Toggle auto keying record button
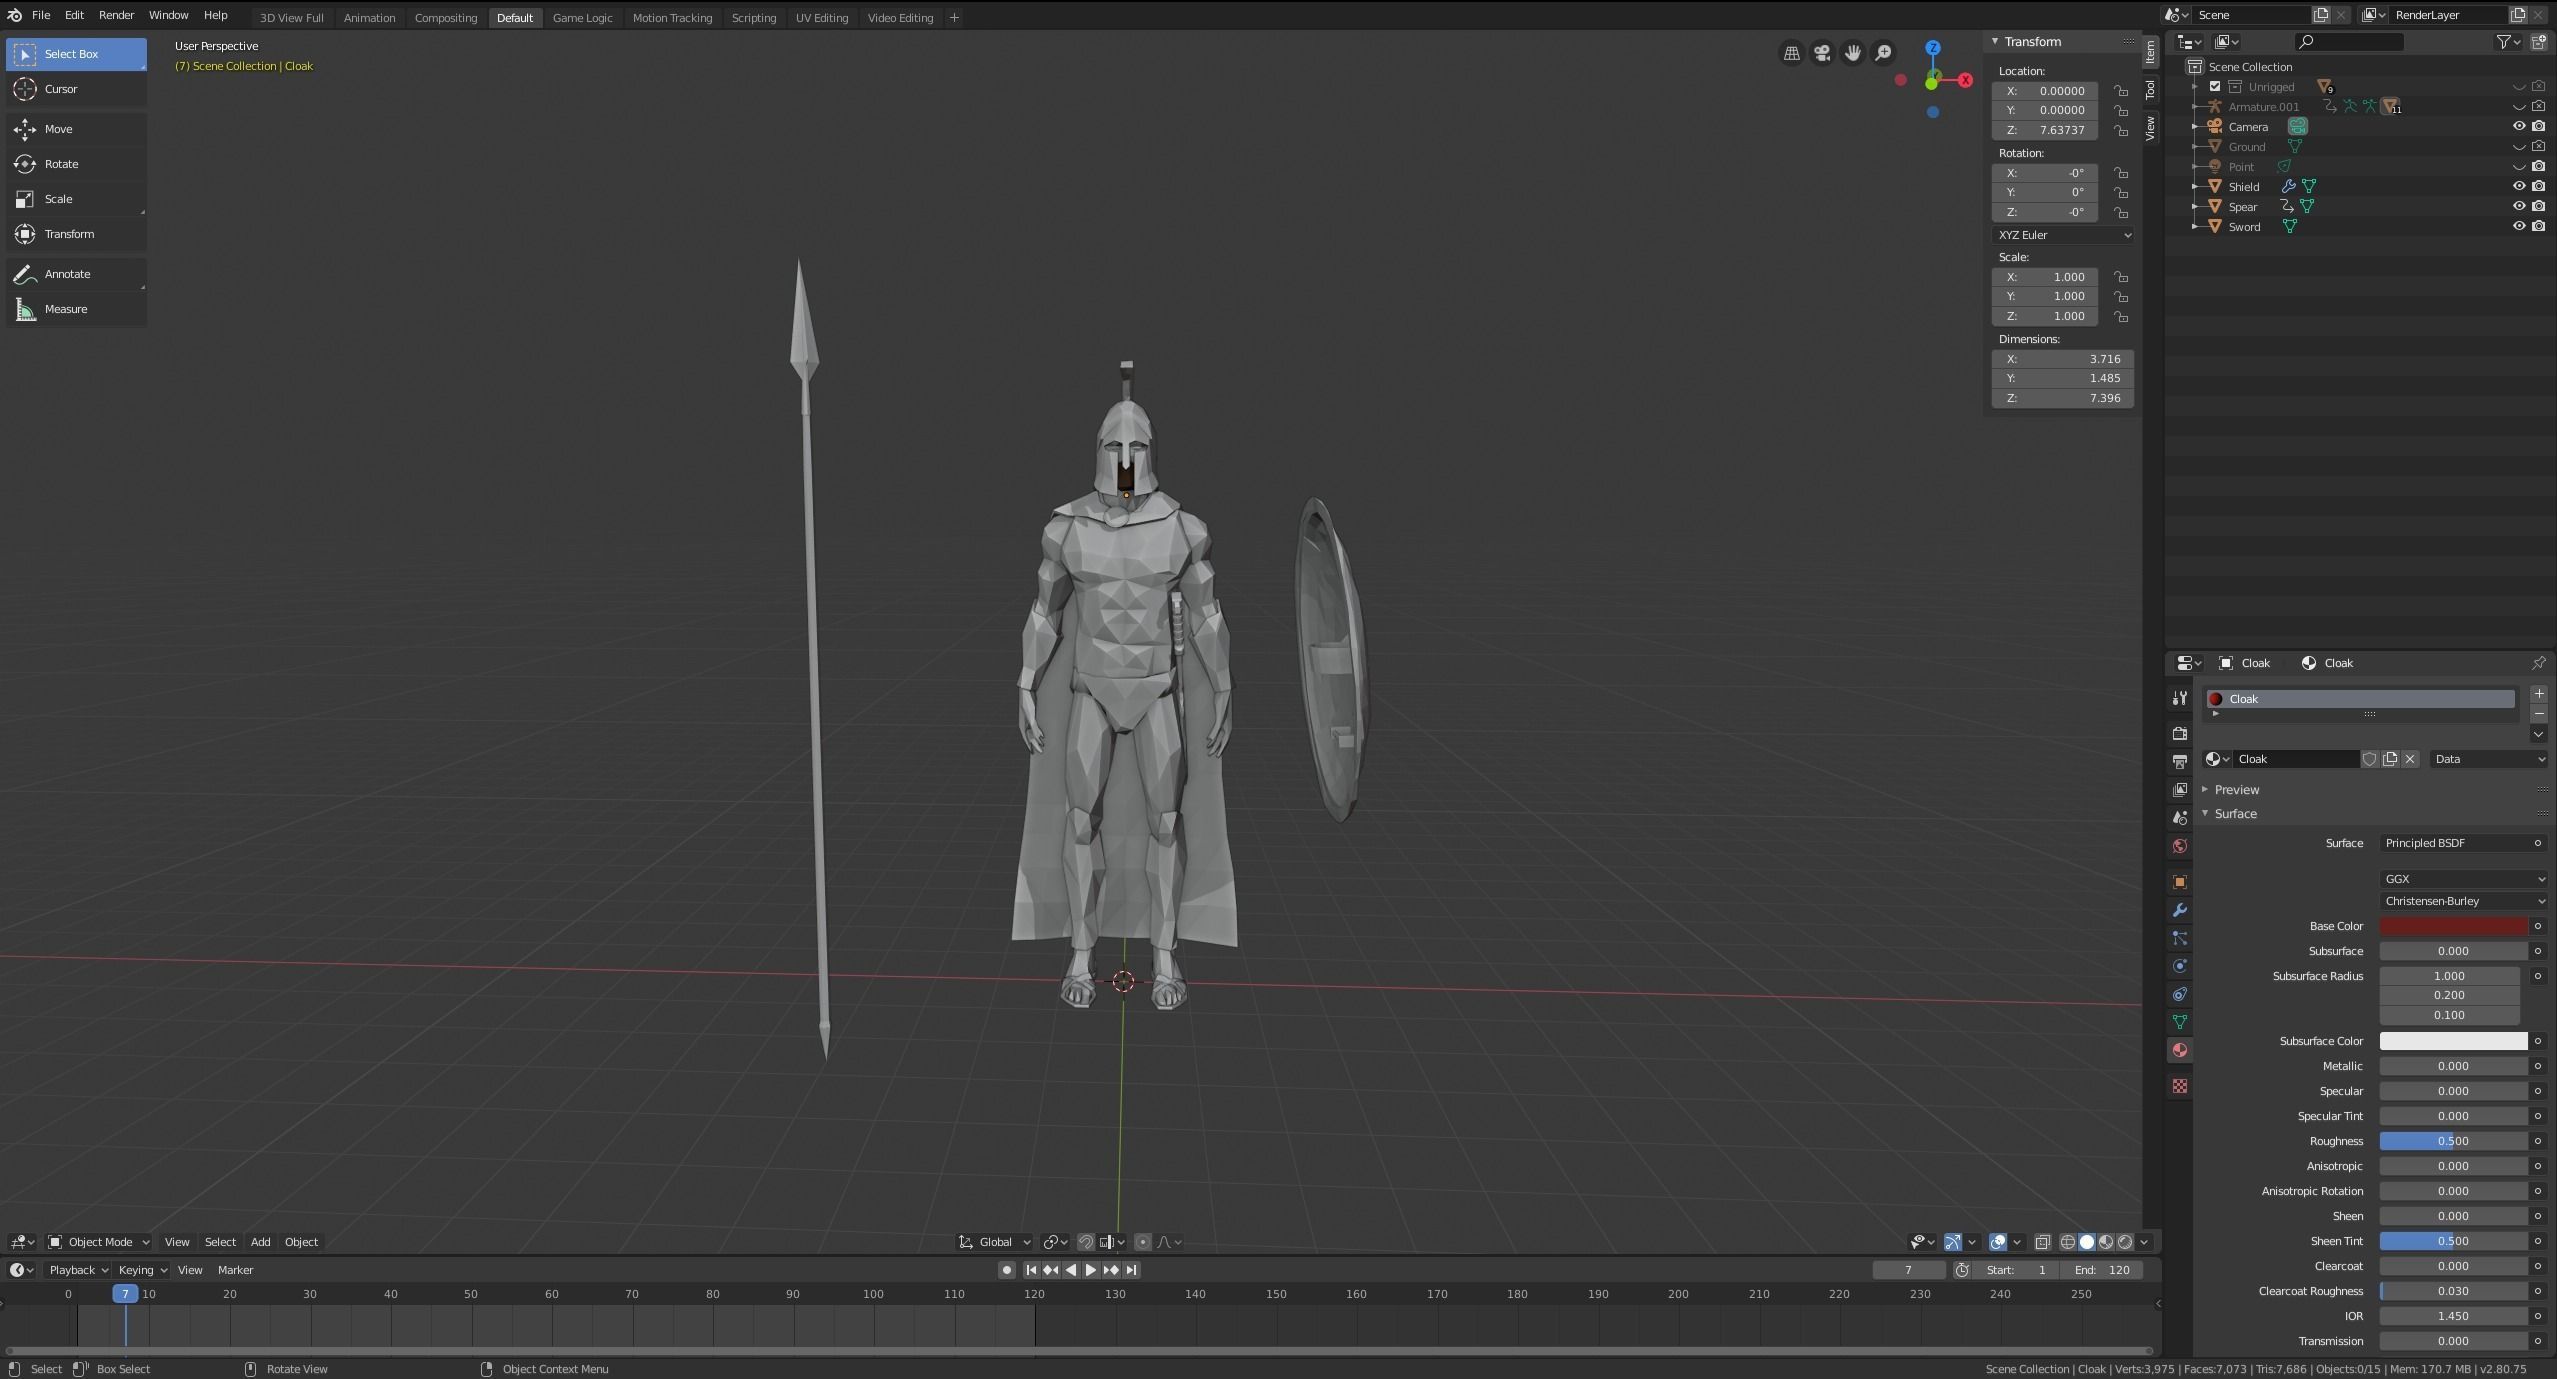 coord(1006,1270)
